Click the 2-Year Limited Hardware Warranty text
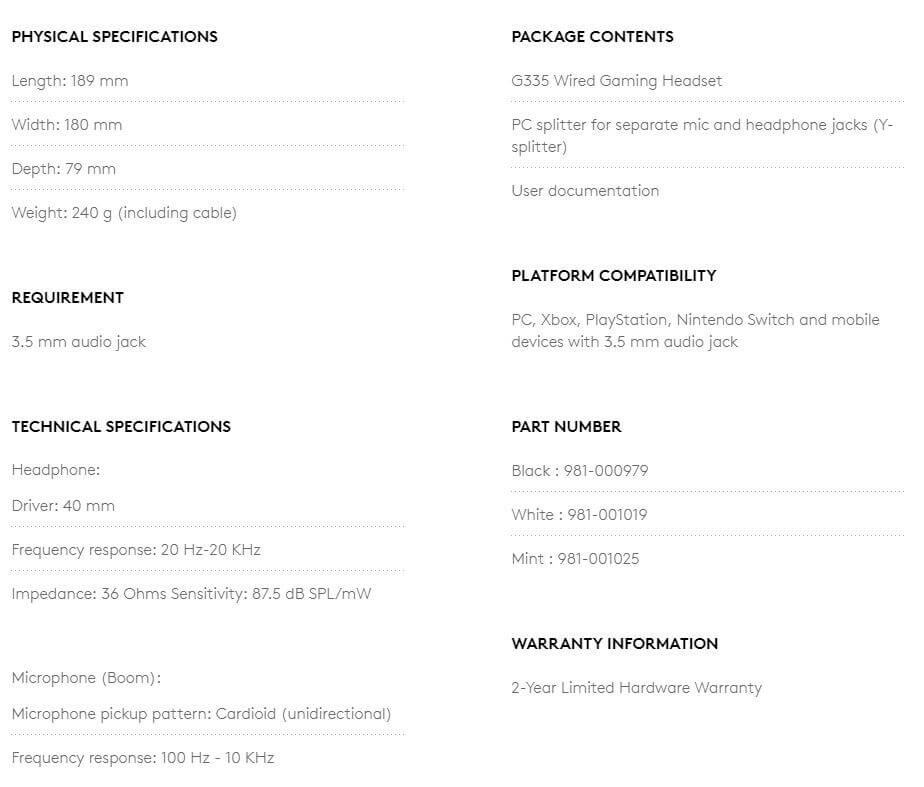 636,688
